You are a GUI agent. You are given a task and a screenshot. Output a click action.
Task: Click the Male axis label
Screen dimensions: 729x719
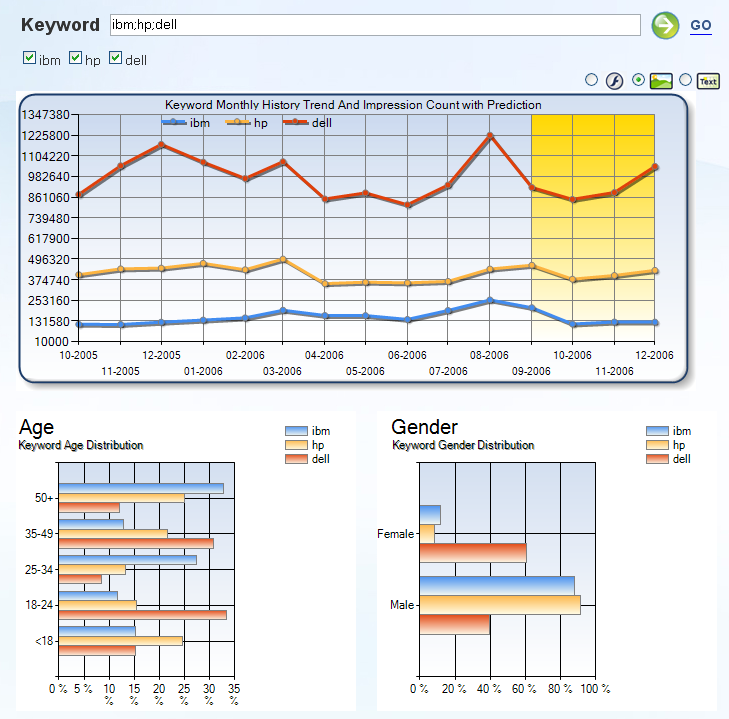[x=402, y=605]
